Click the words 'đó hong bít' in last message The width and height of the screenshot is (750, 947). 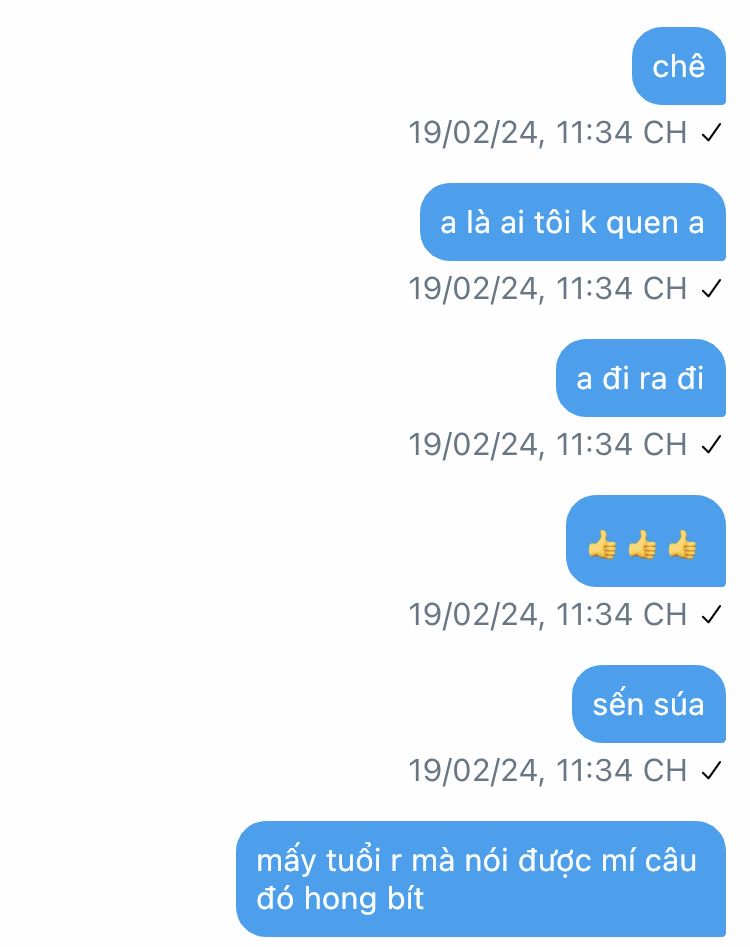340,899
